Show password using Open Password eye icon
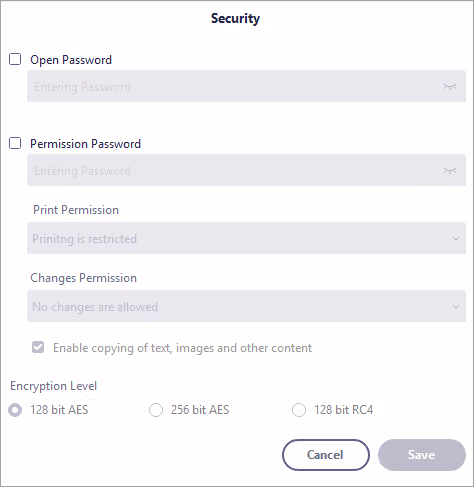 coord(450,87)
